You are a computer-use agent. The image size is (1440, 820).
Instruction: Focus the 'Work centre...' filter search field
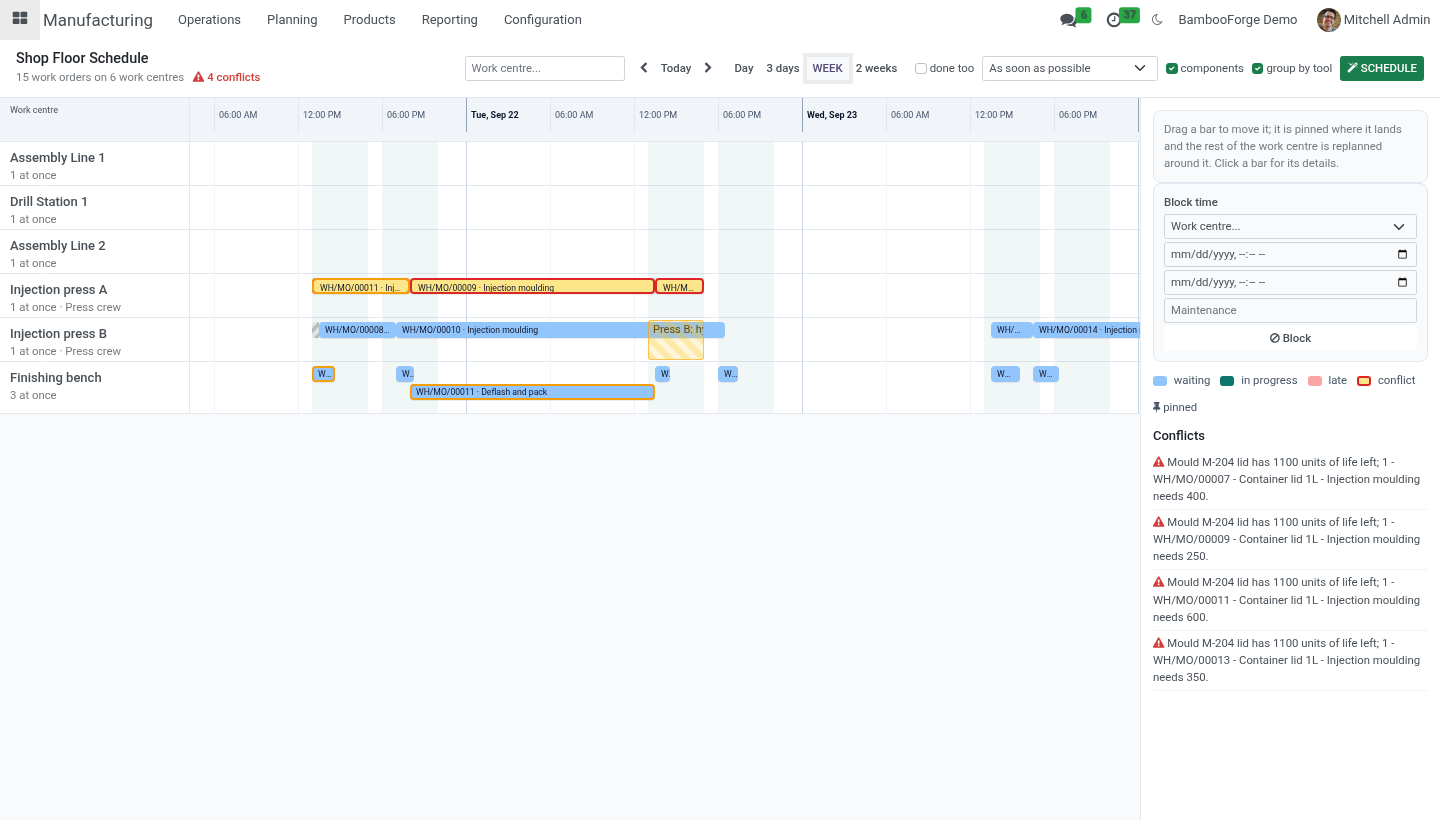coord(545,68)
